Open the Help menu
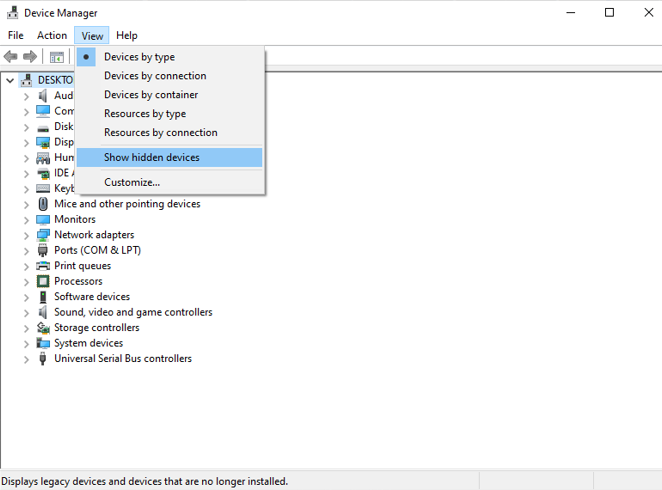This screenshot has height=490, width=662. point(127,35)
